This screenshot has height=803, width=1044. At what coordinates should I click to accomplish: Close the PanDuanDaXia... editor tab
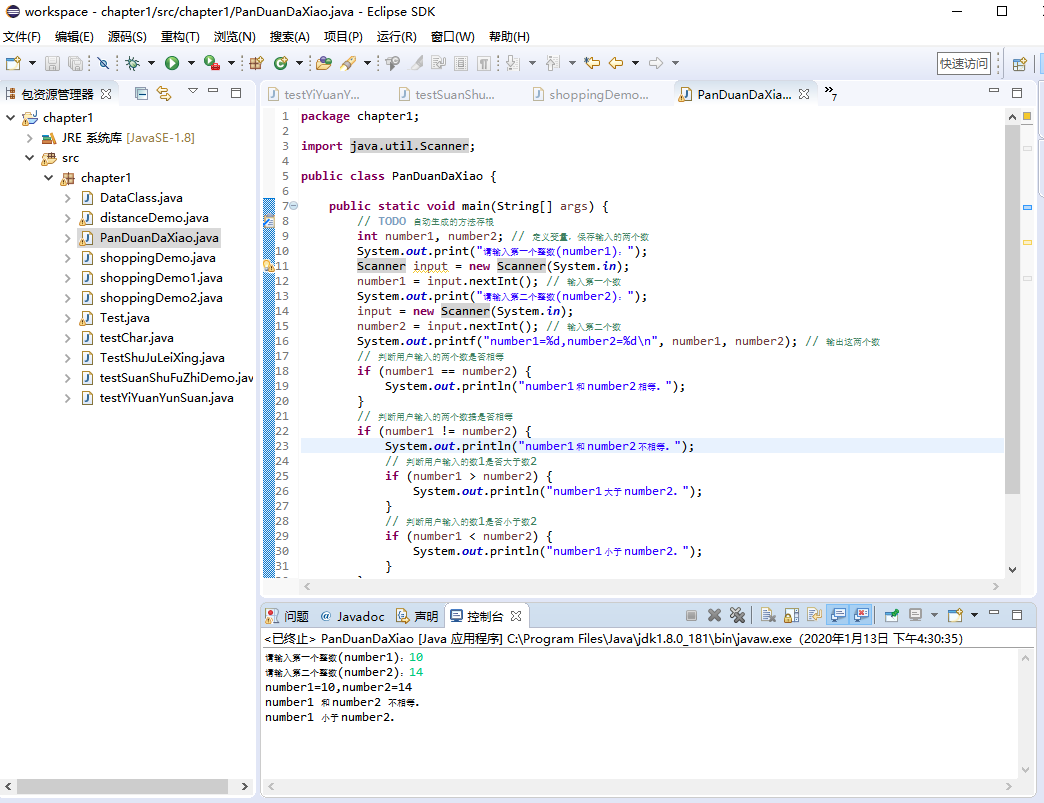pyautogui.click(x=804, y=95)
